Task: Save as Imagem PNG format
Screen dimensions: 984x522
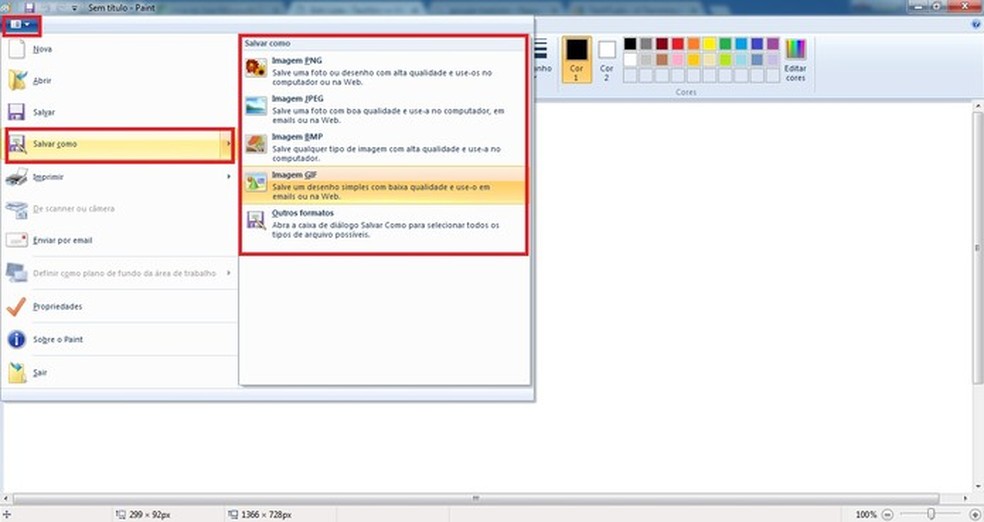Action: coord(383,71)
